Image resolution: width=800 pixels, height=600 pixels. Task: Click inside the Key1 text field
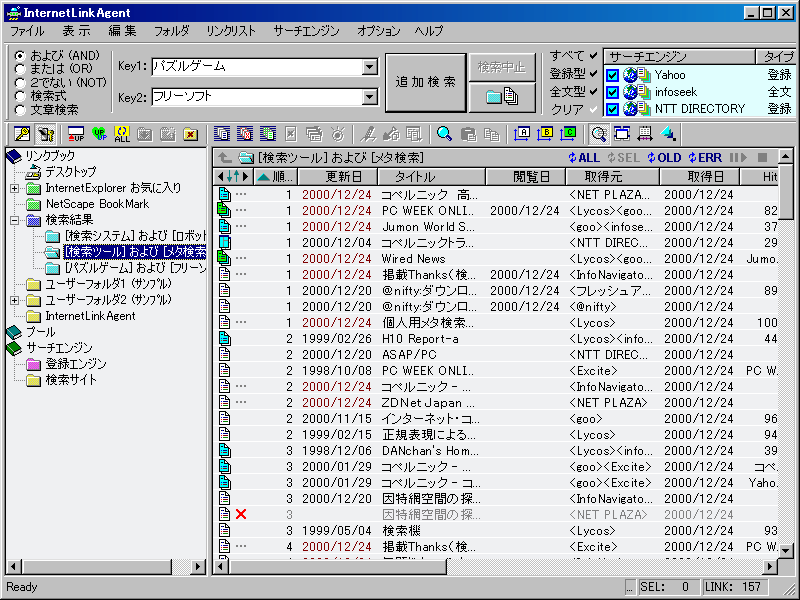point(257,67)
